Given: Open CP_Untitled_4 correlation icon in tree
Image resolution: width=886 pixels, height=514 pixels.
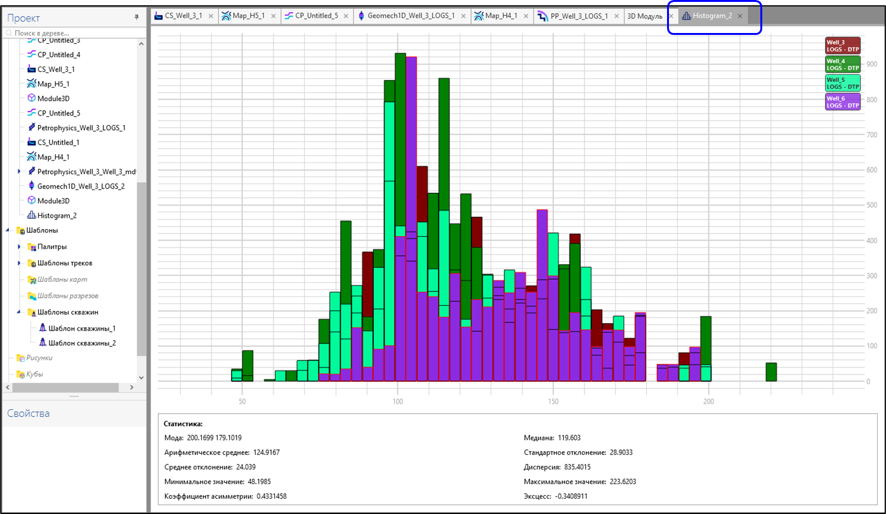Looking at the screenshot, I should [31, 54].
